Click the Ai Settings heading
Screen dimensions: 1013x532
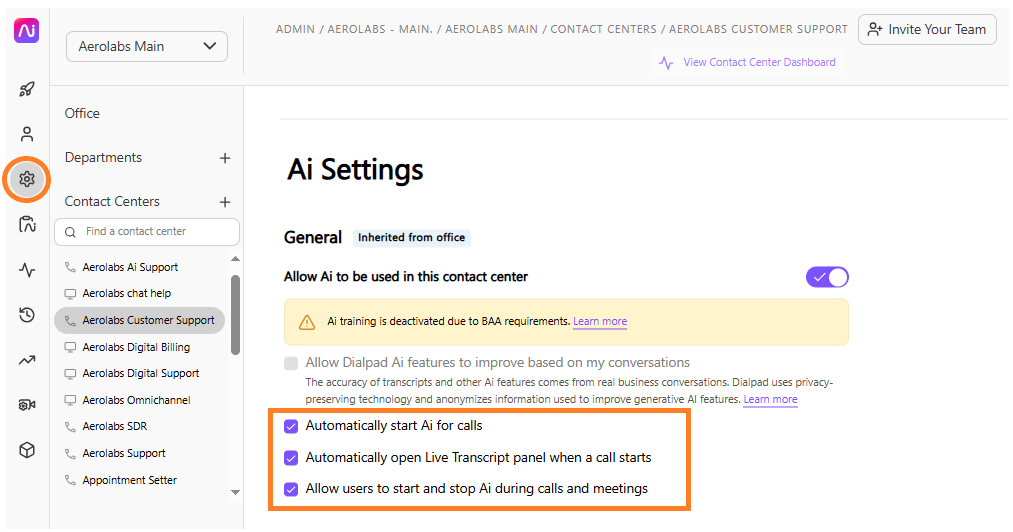pyautogui.click(x=355, y=170)
